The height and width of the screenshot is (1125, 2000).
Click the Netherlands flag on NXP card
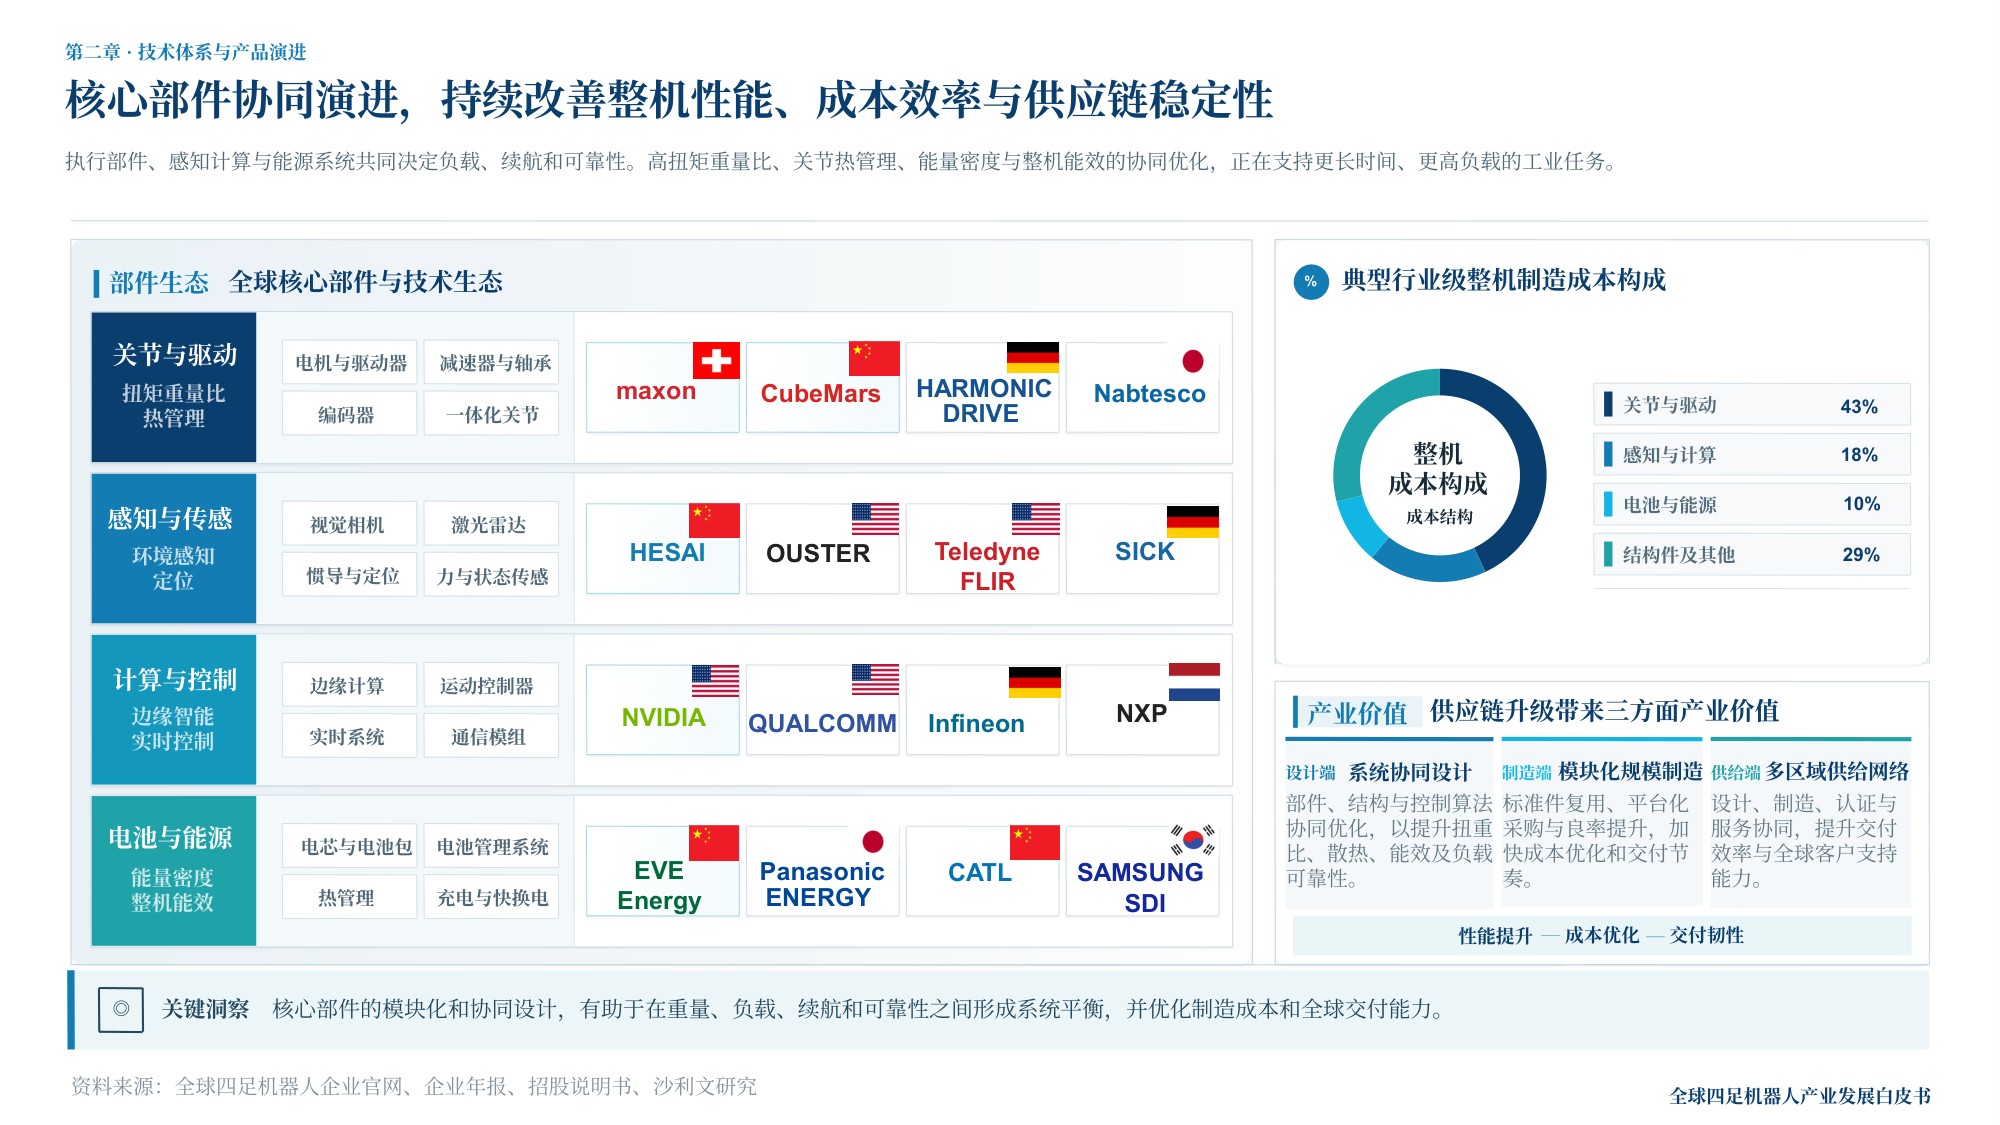[x=1194, y=681]
